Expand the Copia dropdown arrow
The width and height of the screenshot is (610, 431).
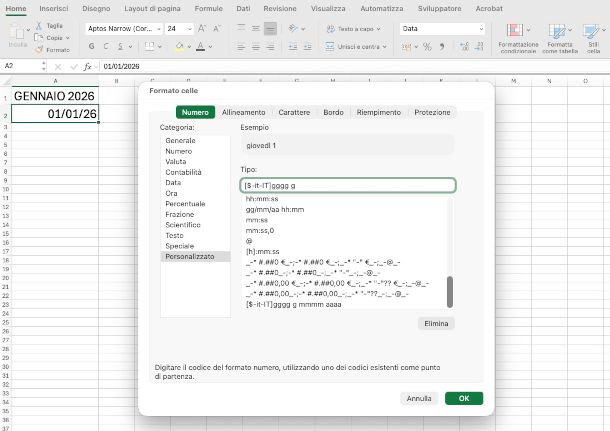click(x=68, y=38)
